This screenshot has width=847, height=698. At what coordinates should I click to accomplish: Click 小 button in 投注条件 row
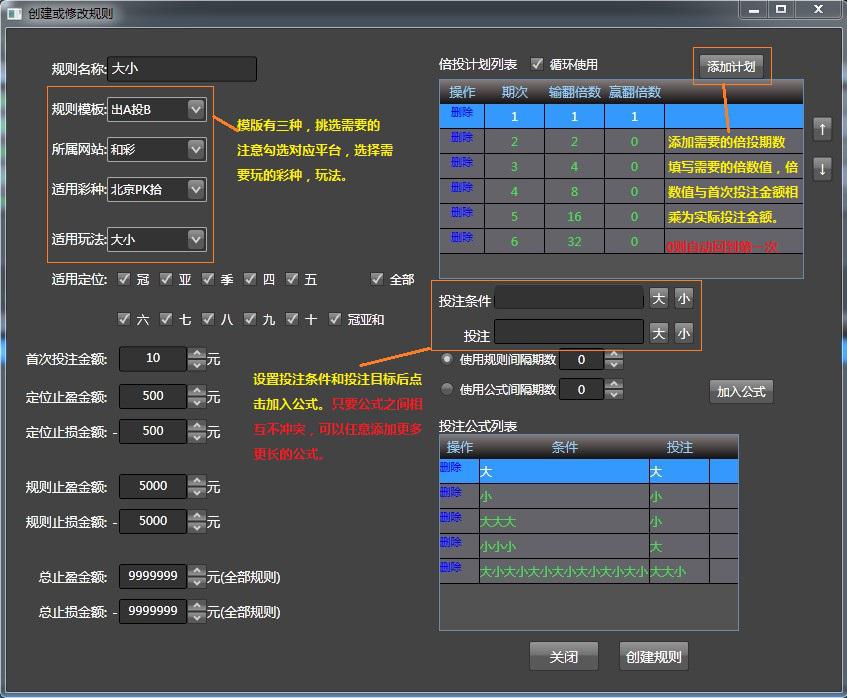(x=683, y=298)
